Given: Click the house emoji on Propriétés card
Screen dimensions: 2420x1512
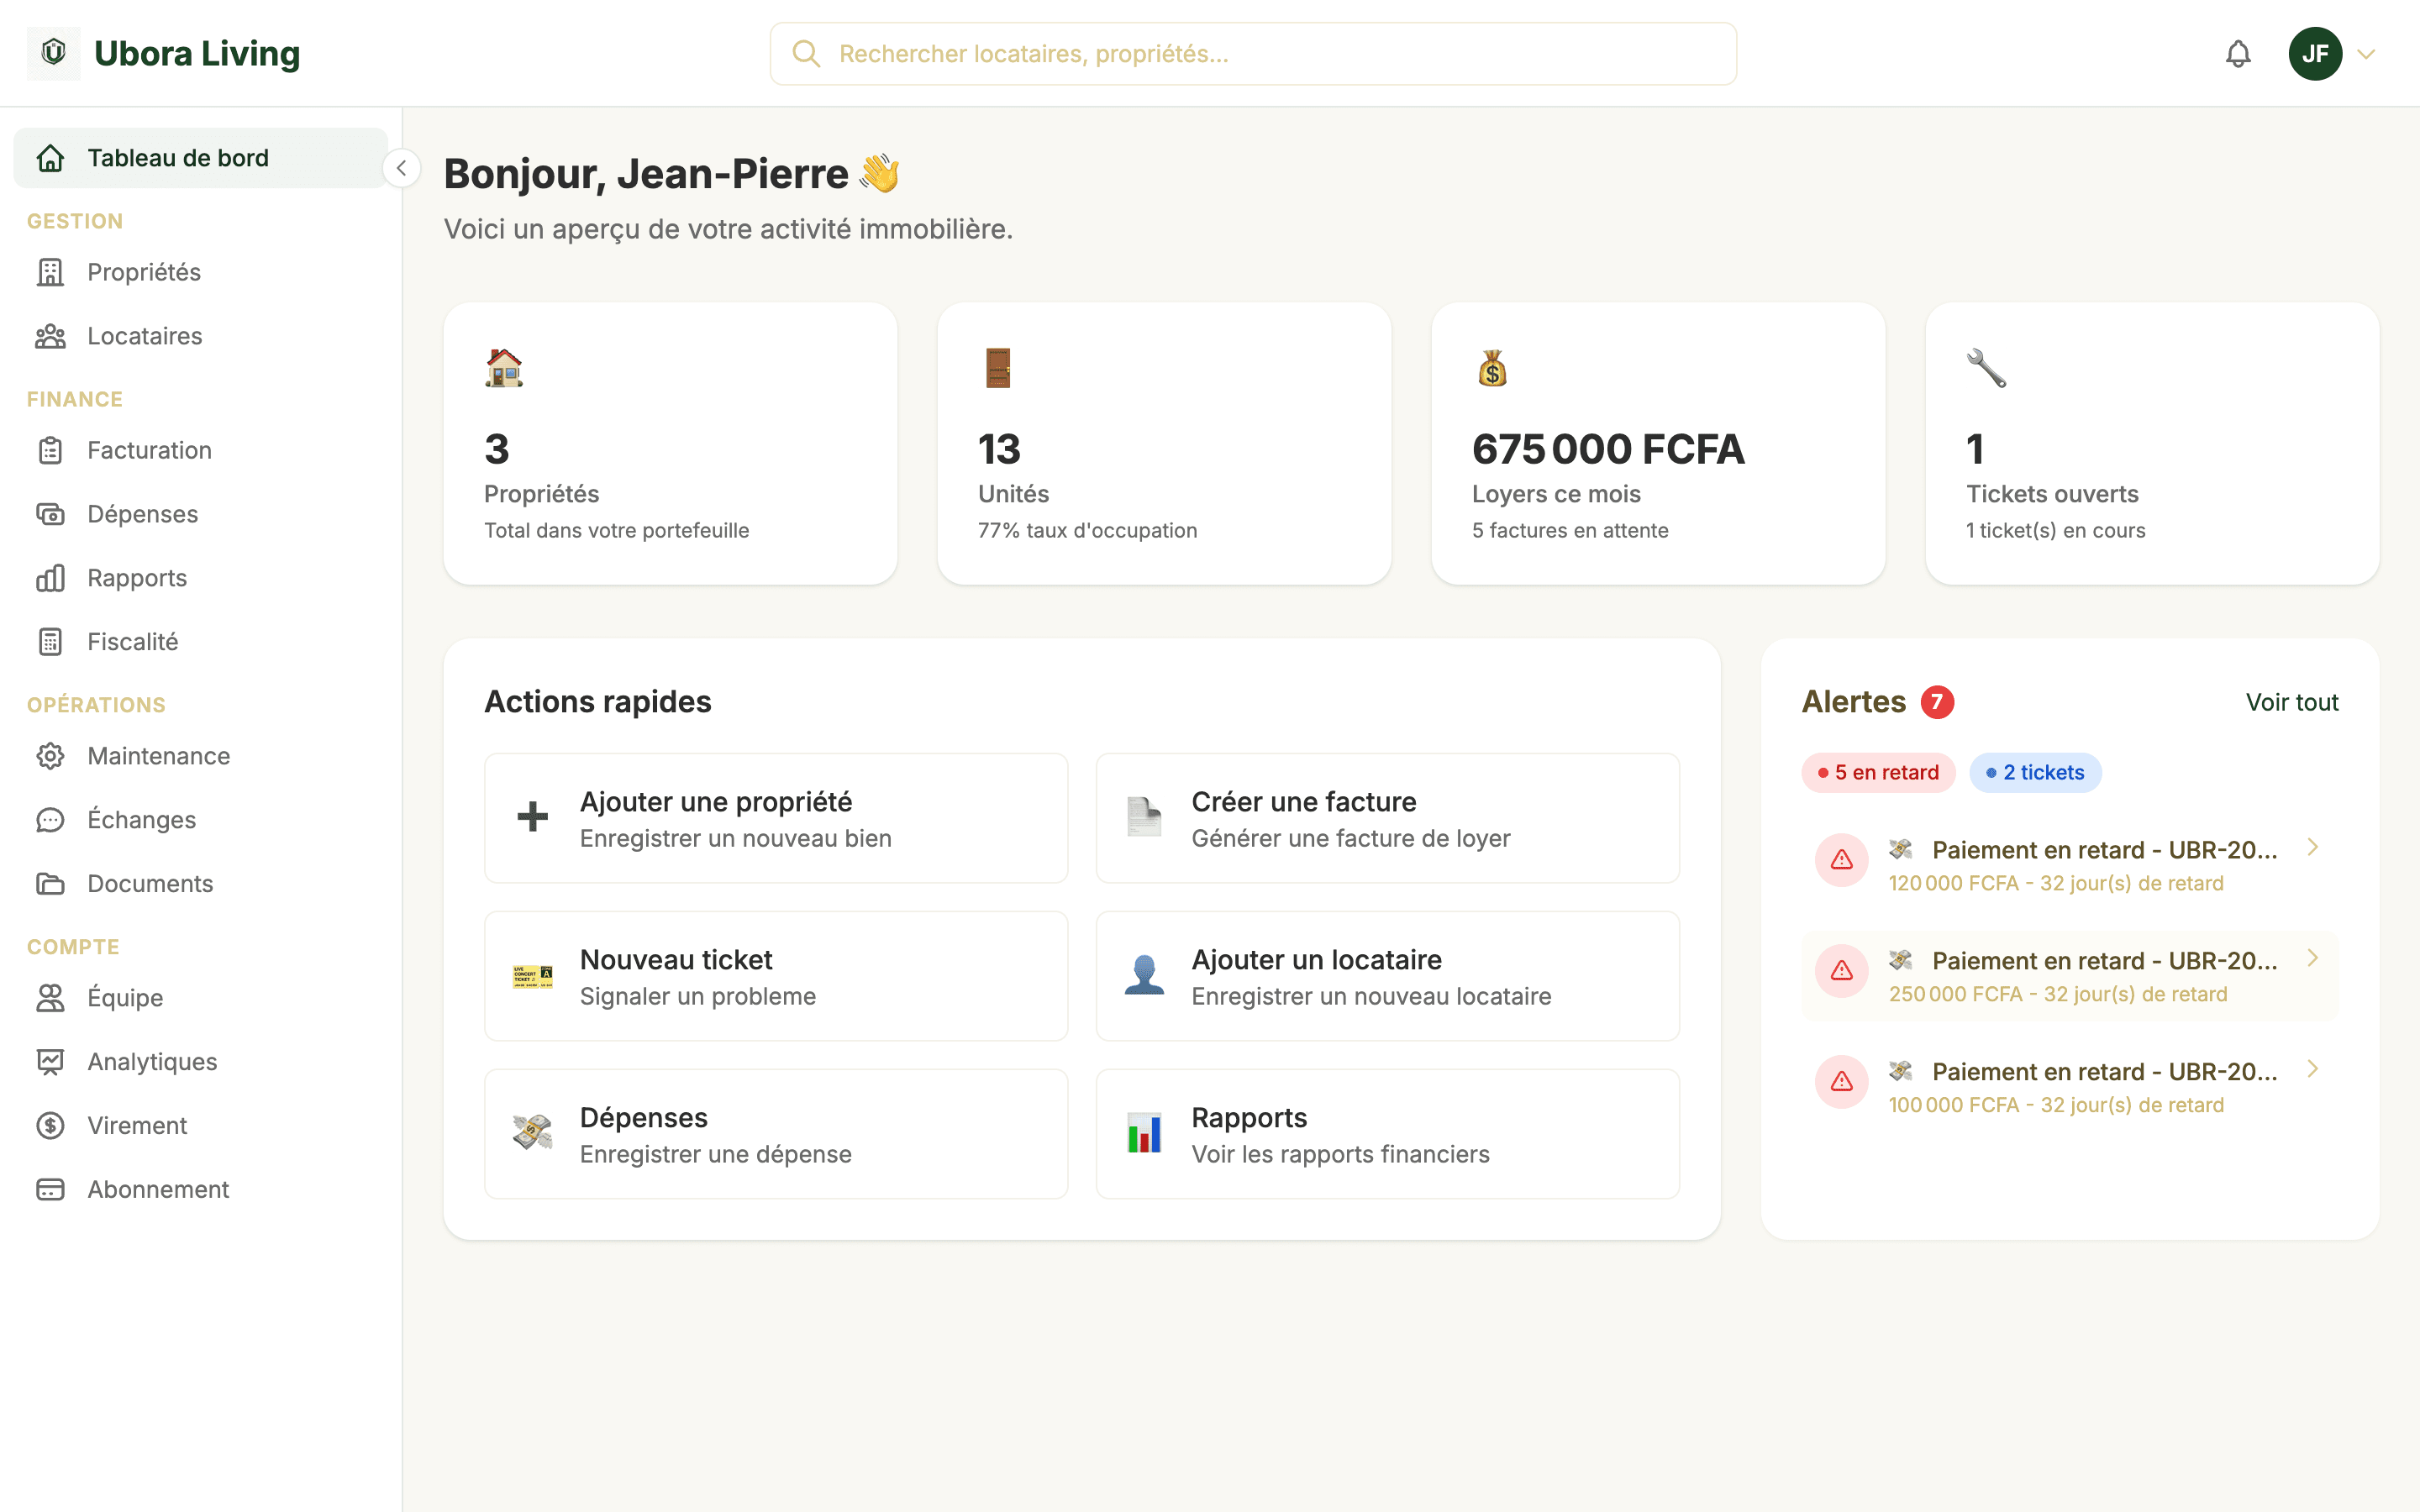Looking at the screenshot, I should [504, 368].
